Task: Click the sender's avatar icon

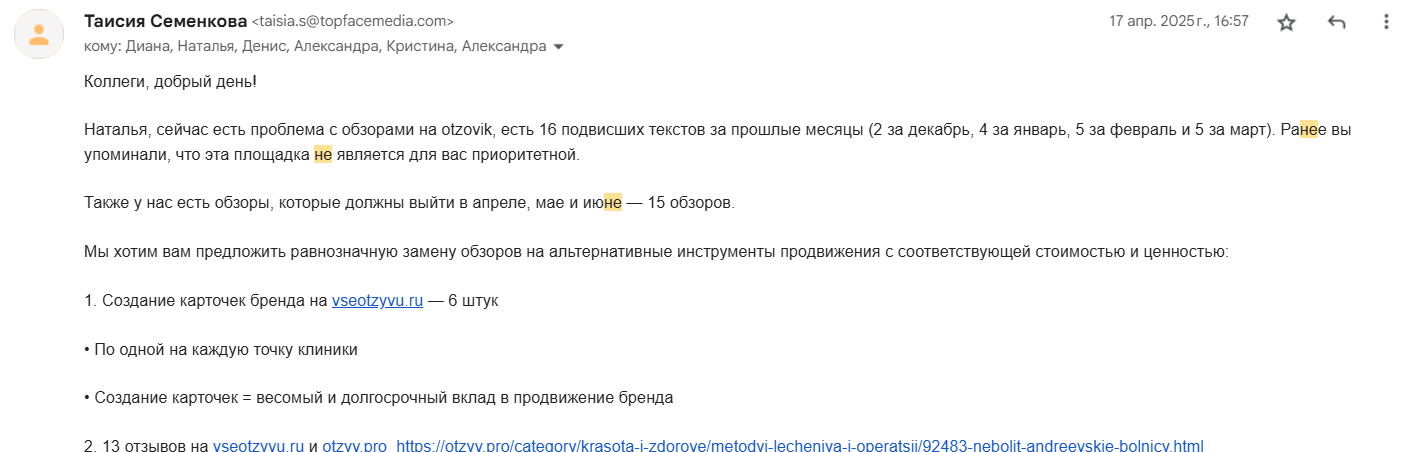Action: [x=39, y=34]
